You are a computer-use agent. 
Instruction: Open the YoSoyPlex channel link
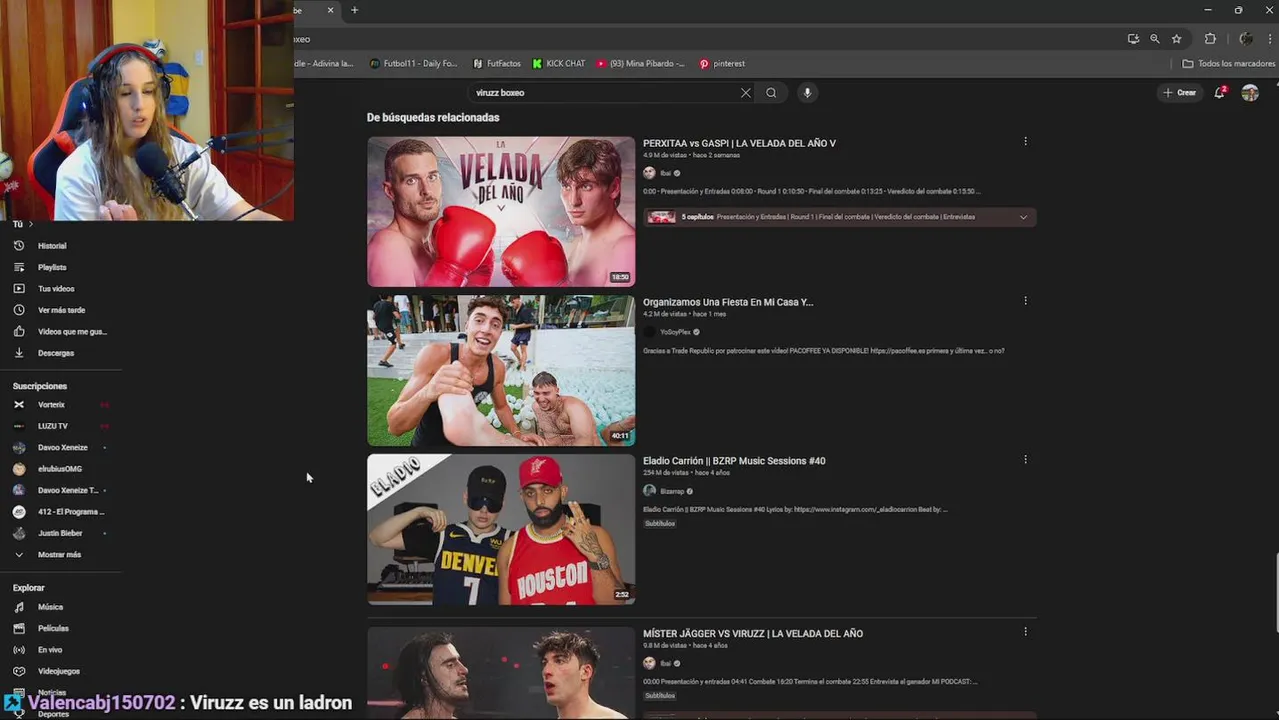click(675, 332)
